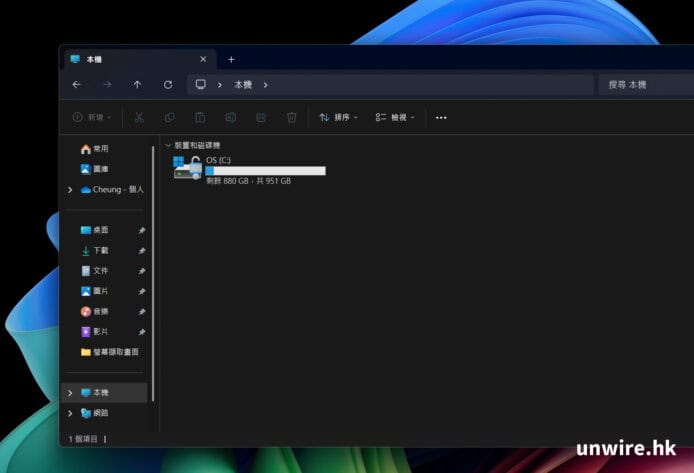Click the Up one level arrow
Viewport: 694px width, 473px height.
(137, 85)
